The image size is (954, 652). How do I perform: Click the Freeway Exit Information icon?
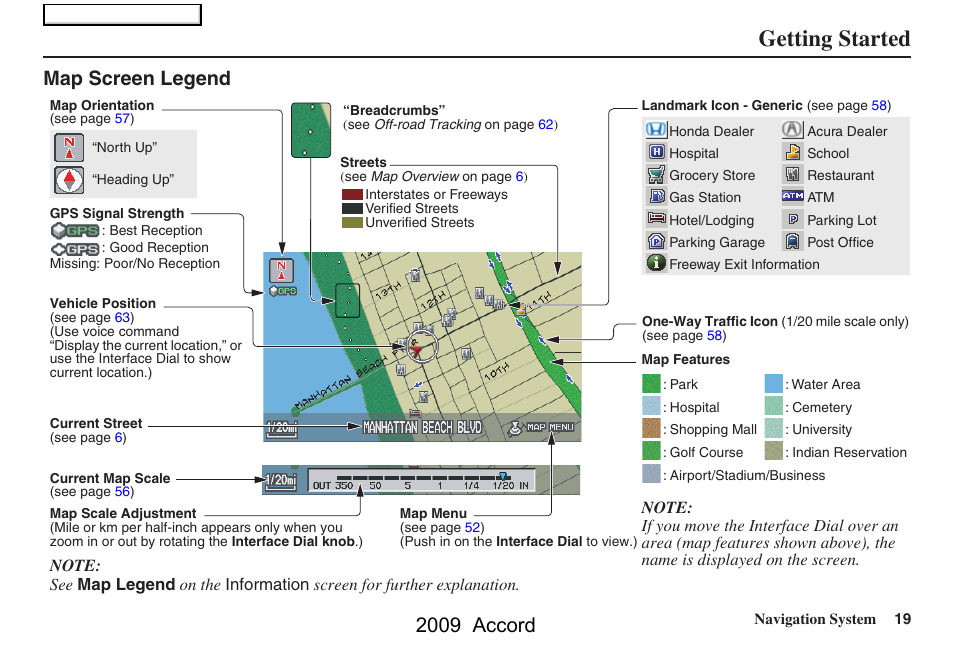point(656,263)
